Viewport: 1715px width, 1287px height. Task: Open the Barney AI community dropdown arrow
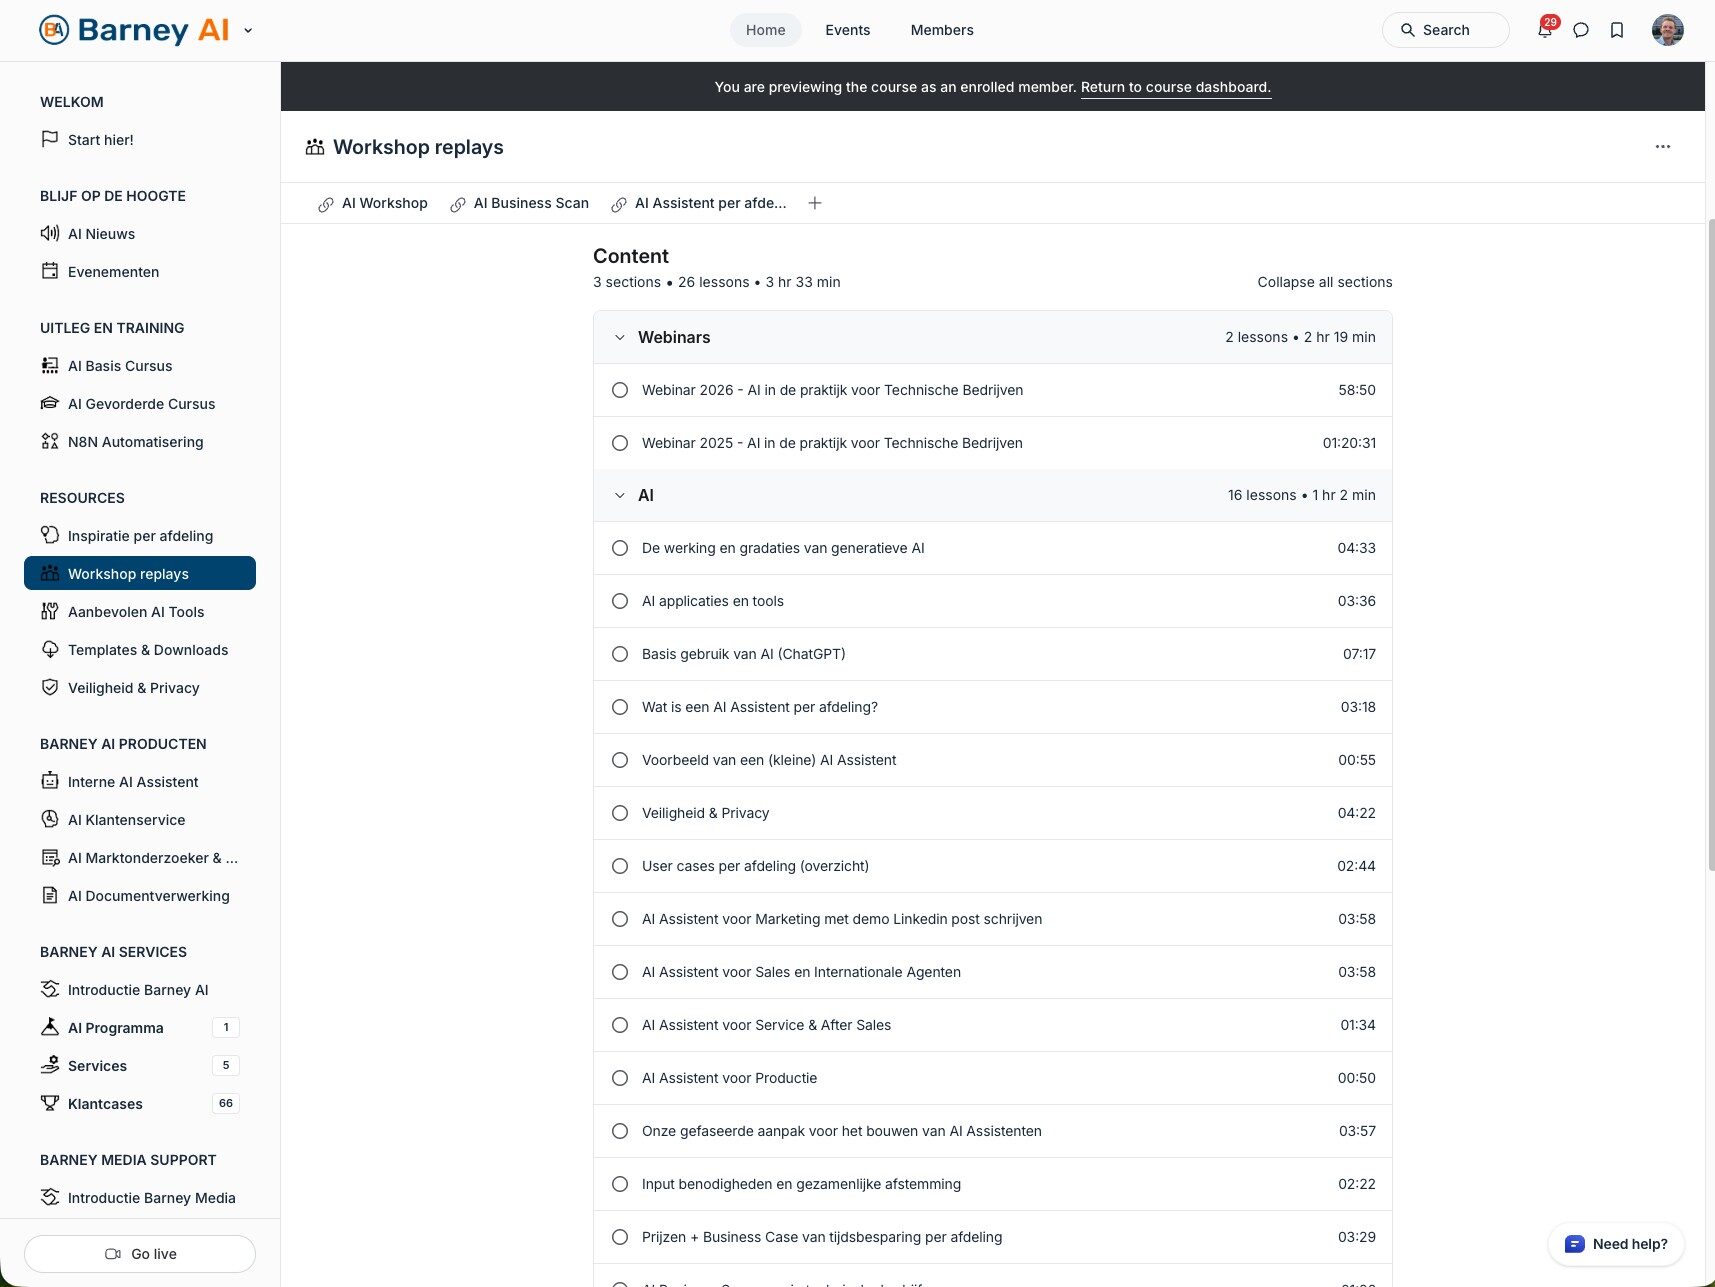[248, 30]
